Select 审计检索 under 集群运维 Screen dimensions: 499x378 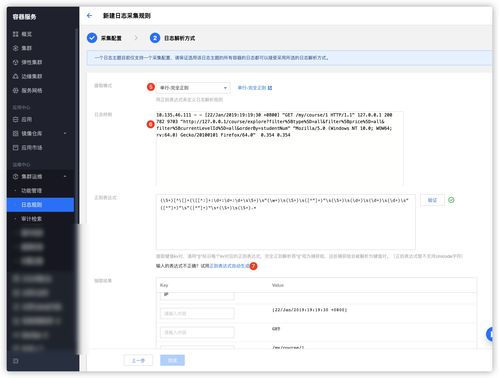[32, 219]
